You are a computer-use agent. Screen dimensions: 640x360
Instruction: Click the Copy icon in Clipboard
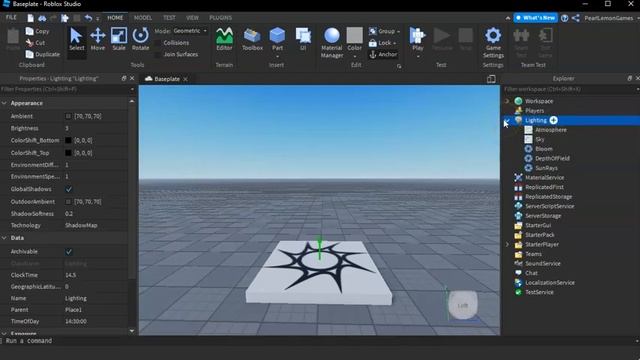[29, 31]
